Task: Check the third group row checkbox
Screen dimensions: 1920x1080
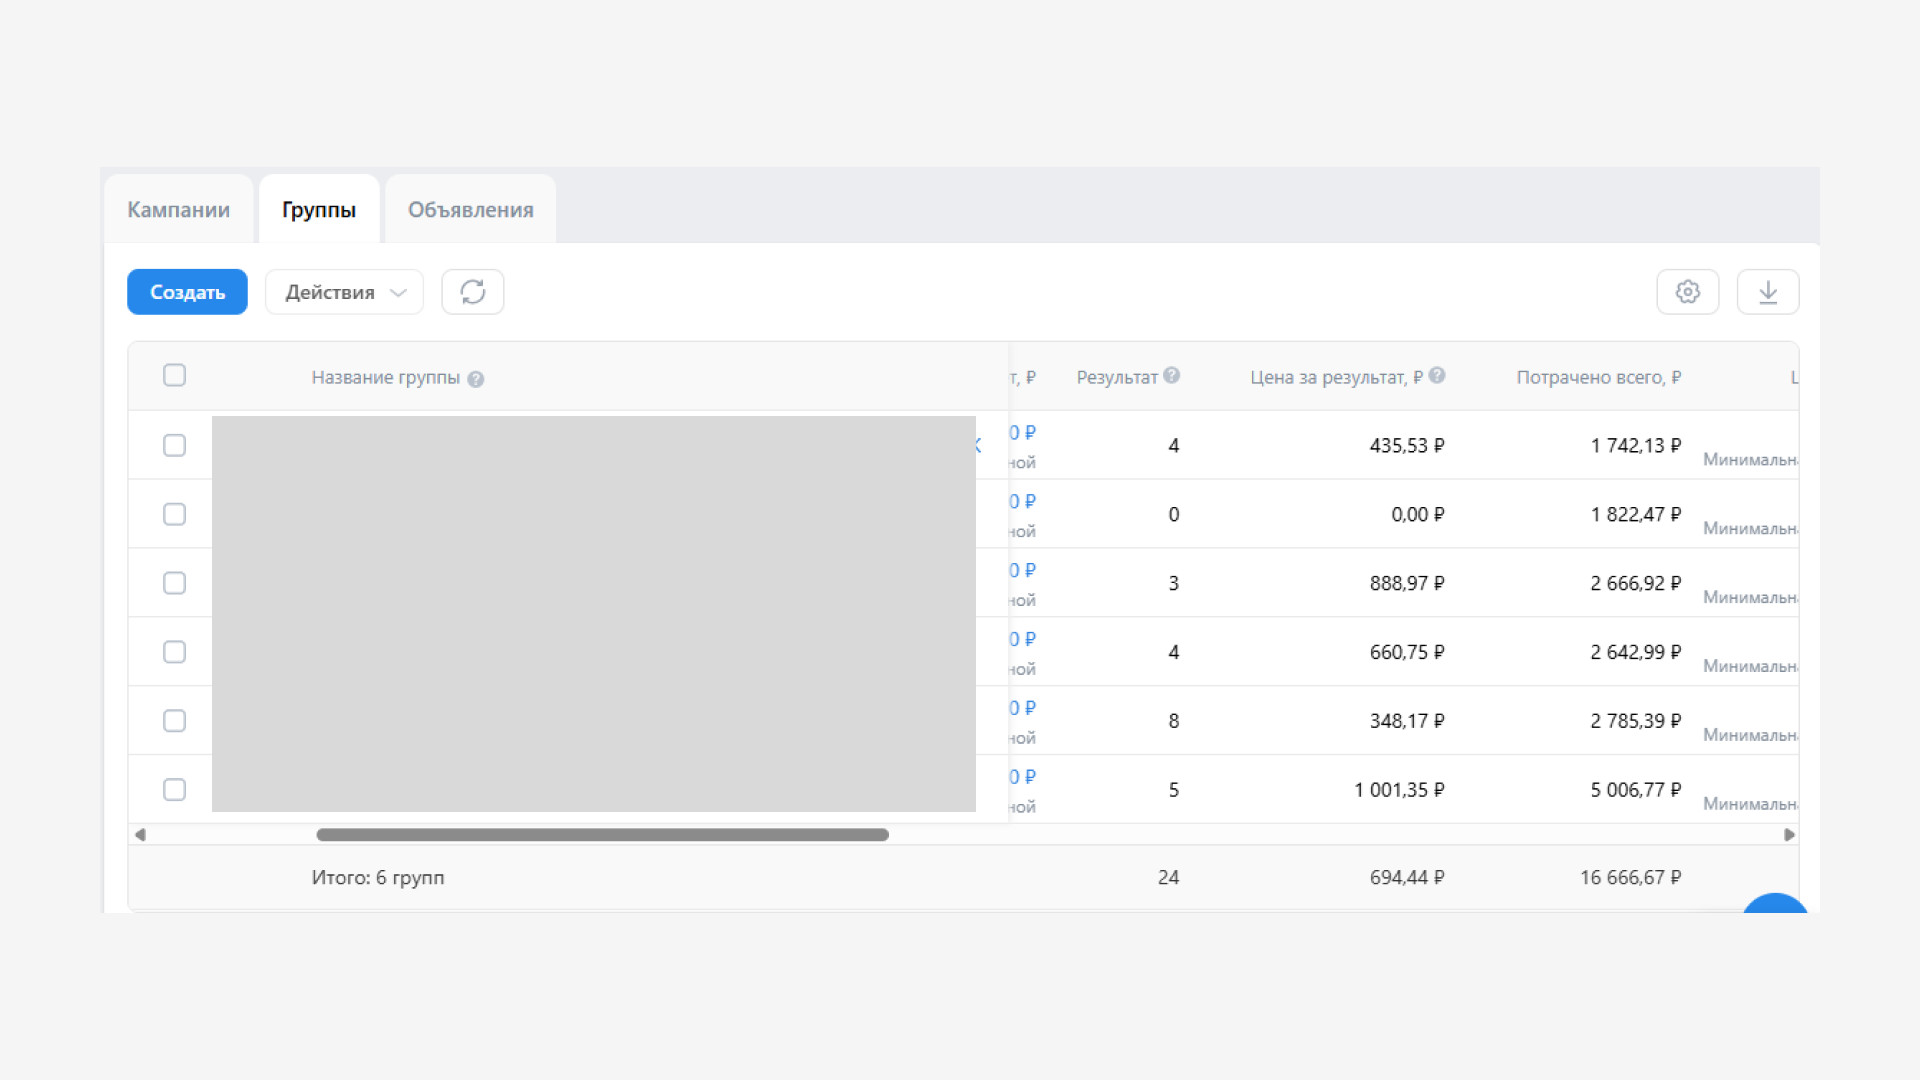Action: click(x=174, y=583)
